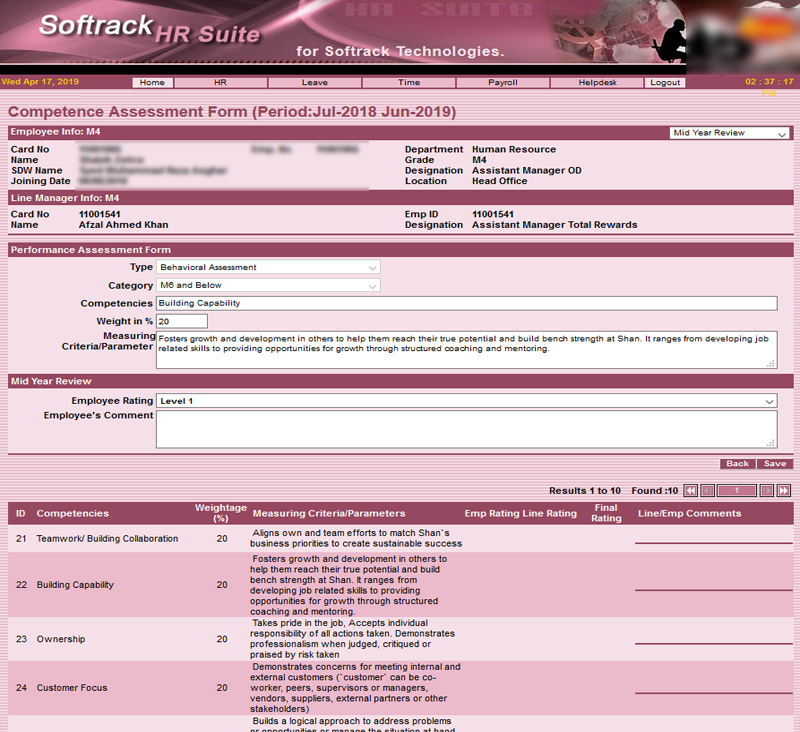The image size is (800, 732).
Task: Go to the first results page
Action: click(690, 491)
